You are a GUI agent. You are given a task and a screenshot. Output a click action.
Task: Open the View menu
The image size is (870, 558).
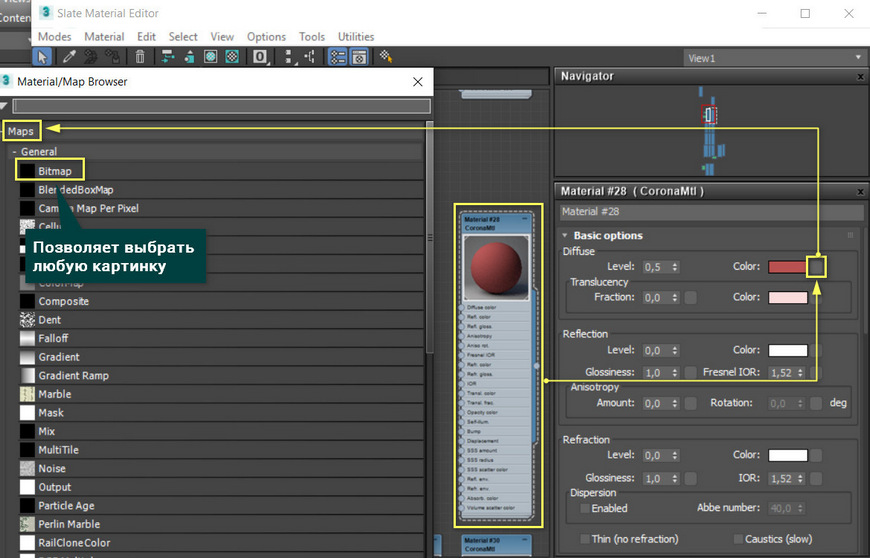(222, 37)
